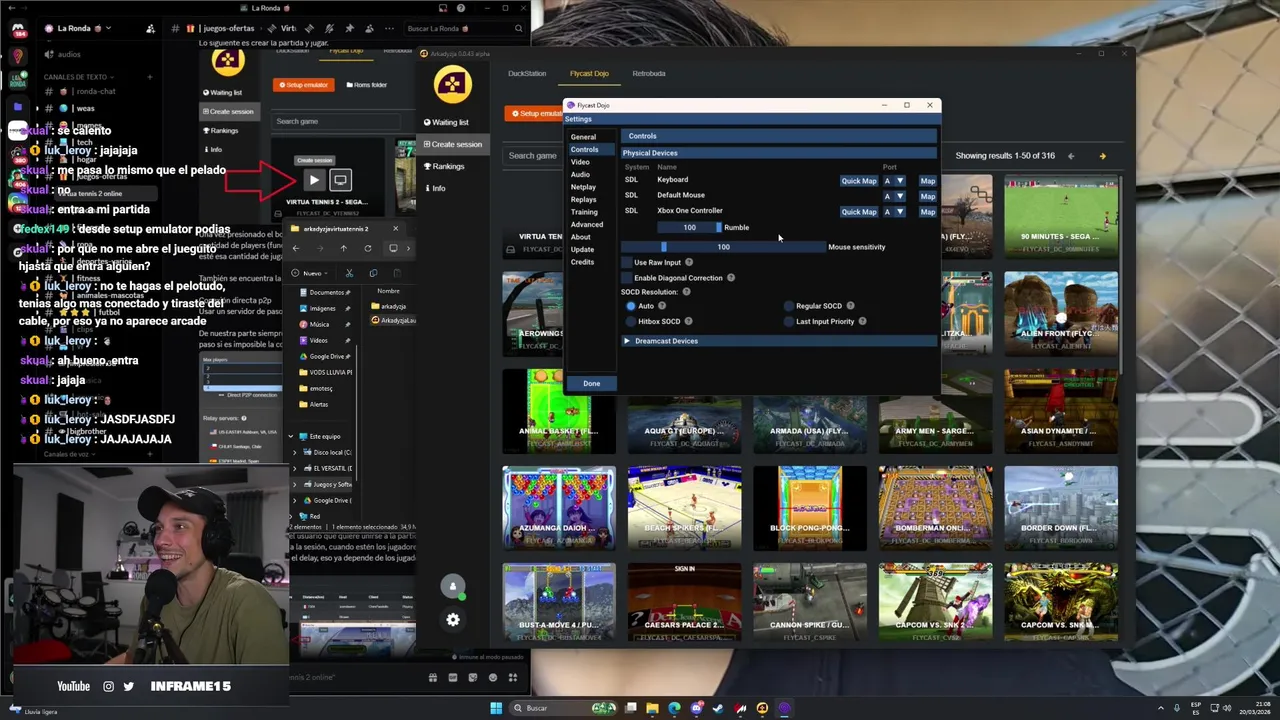Click Quick Map for Xbox One Controller
The width and height of the screenshot is (1280, 720).
pos(858,212)
